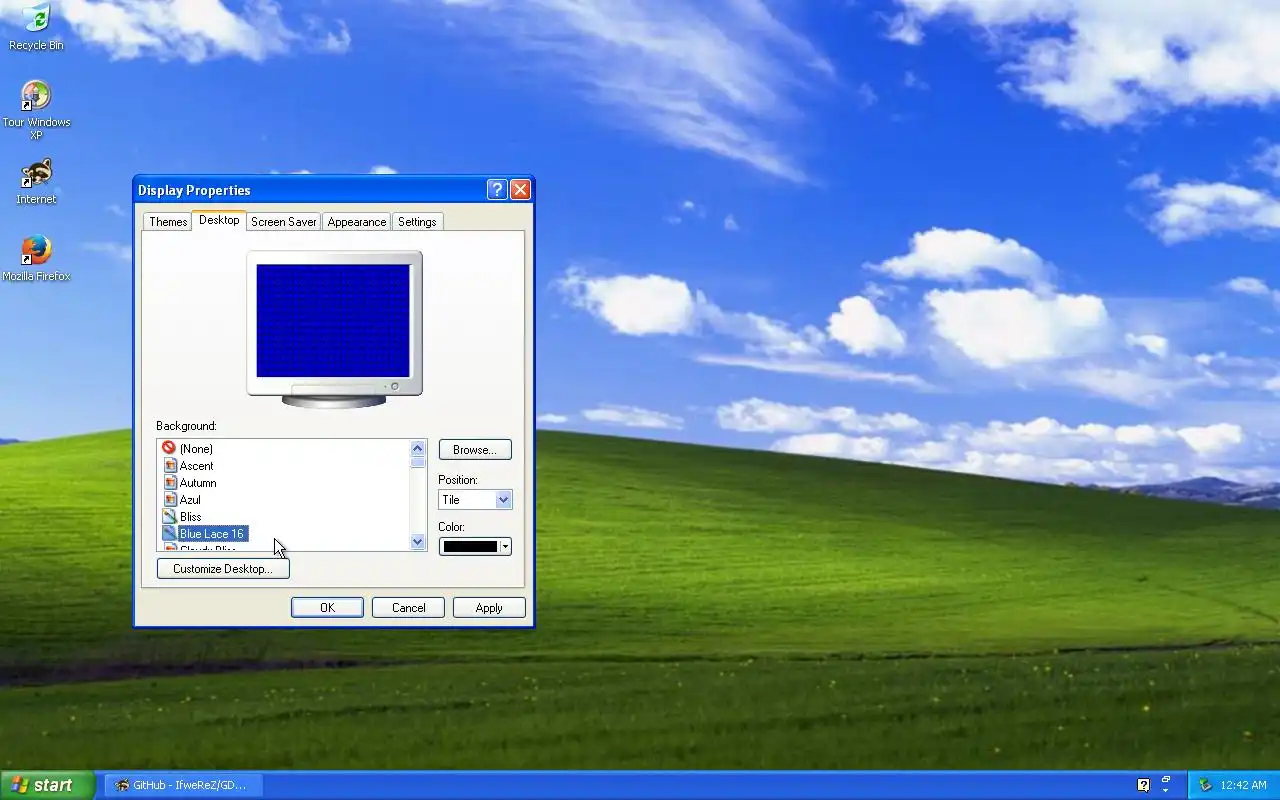Click the Azul wallpaper file icon

coord(170,499)
